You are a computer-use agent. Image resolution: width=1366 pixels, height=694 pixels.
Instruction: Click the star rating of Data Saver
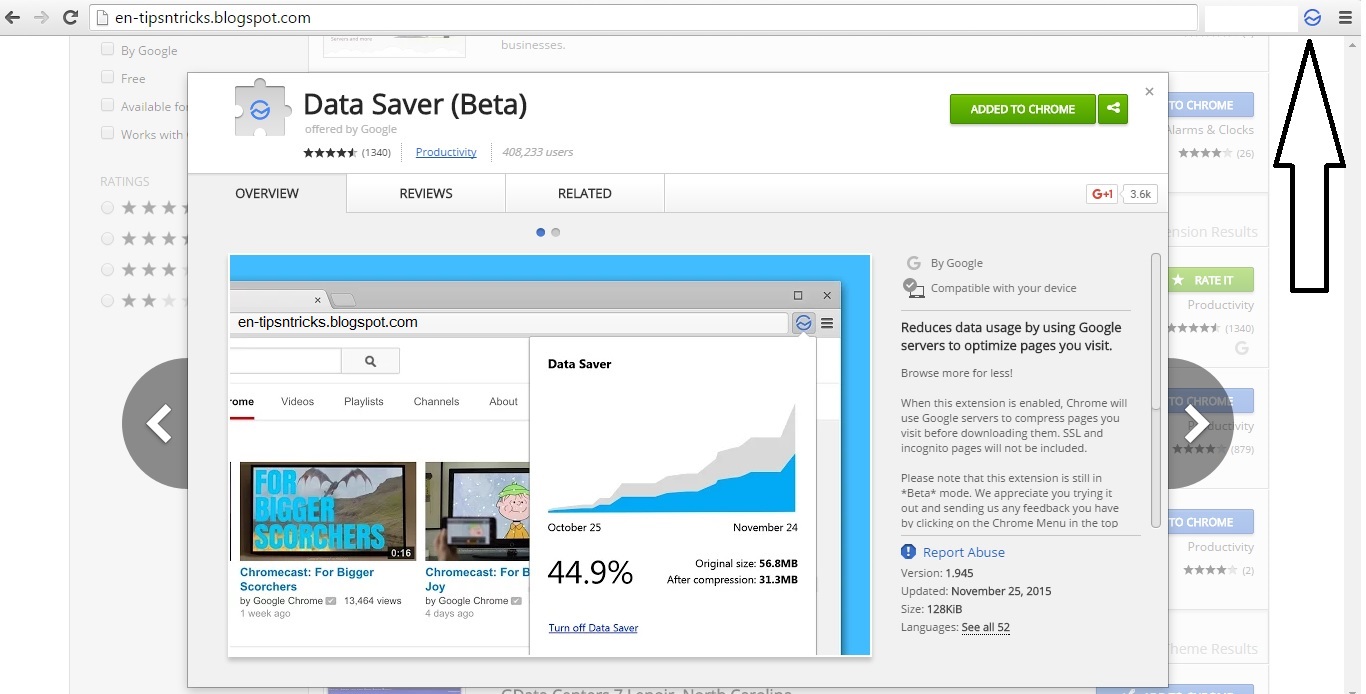coord(330,152)
